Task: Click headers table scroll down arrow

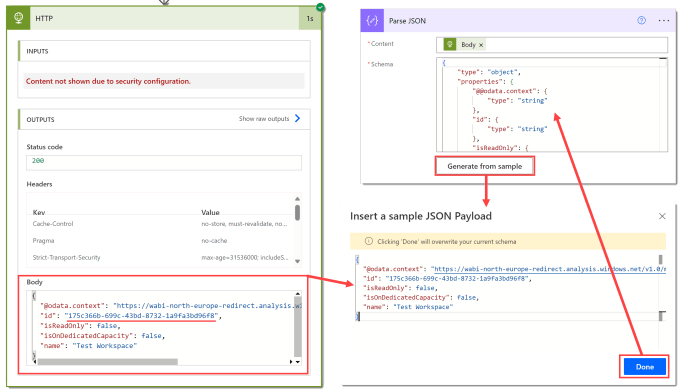Action: pyautogui.click(x=298, y=261)
